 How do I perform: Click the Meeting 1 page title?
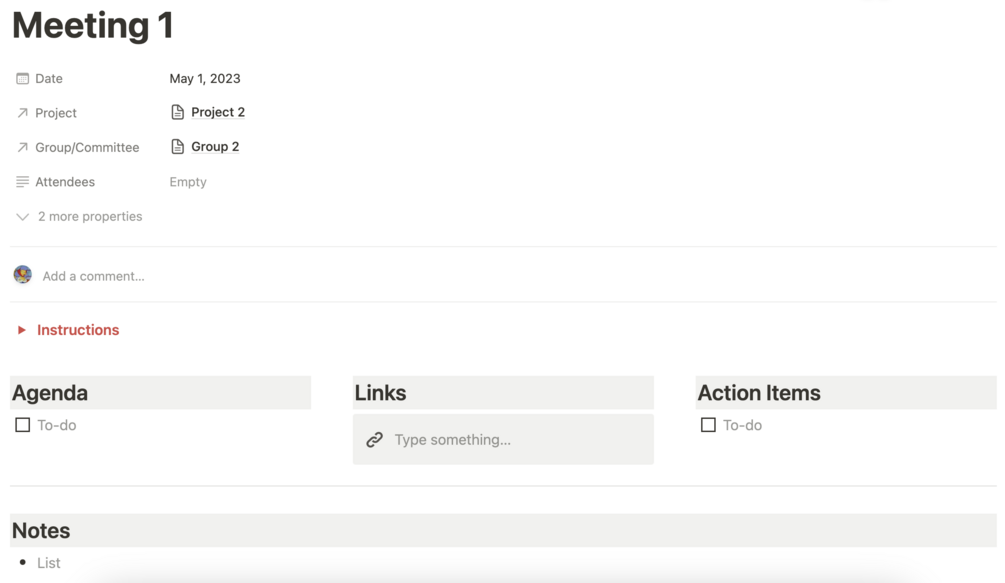tap(93, 26)
